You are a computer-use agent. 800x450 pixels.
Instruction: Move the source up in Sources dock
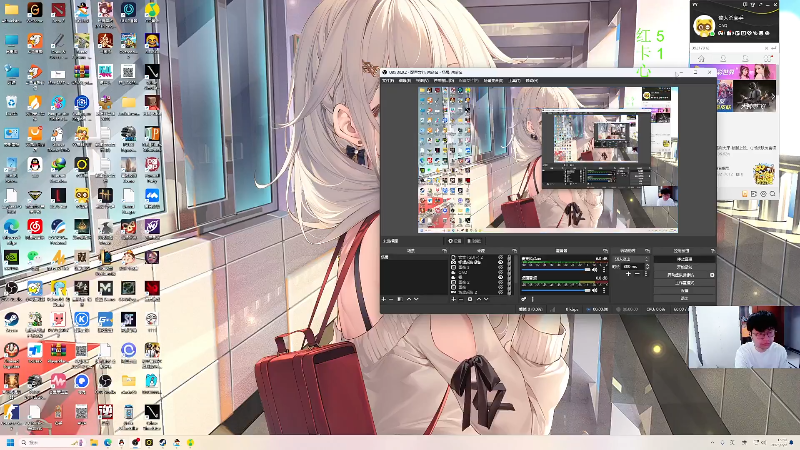479,299
